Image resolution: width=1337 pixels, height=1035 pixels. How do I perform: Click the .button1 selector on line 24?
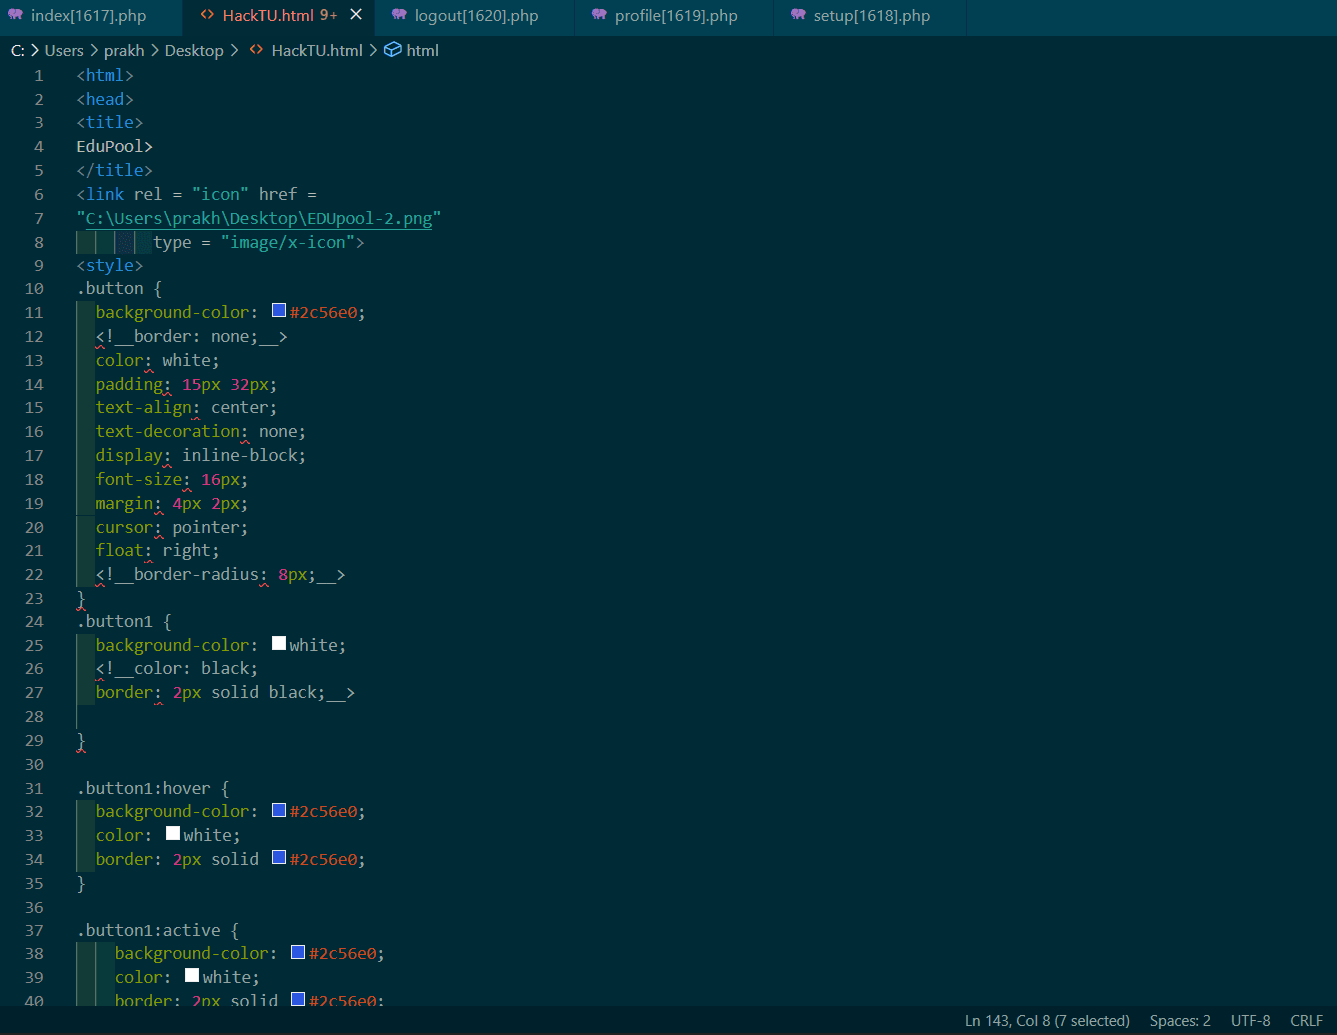pyautogui.click(x=115, y=621)
